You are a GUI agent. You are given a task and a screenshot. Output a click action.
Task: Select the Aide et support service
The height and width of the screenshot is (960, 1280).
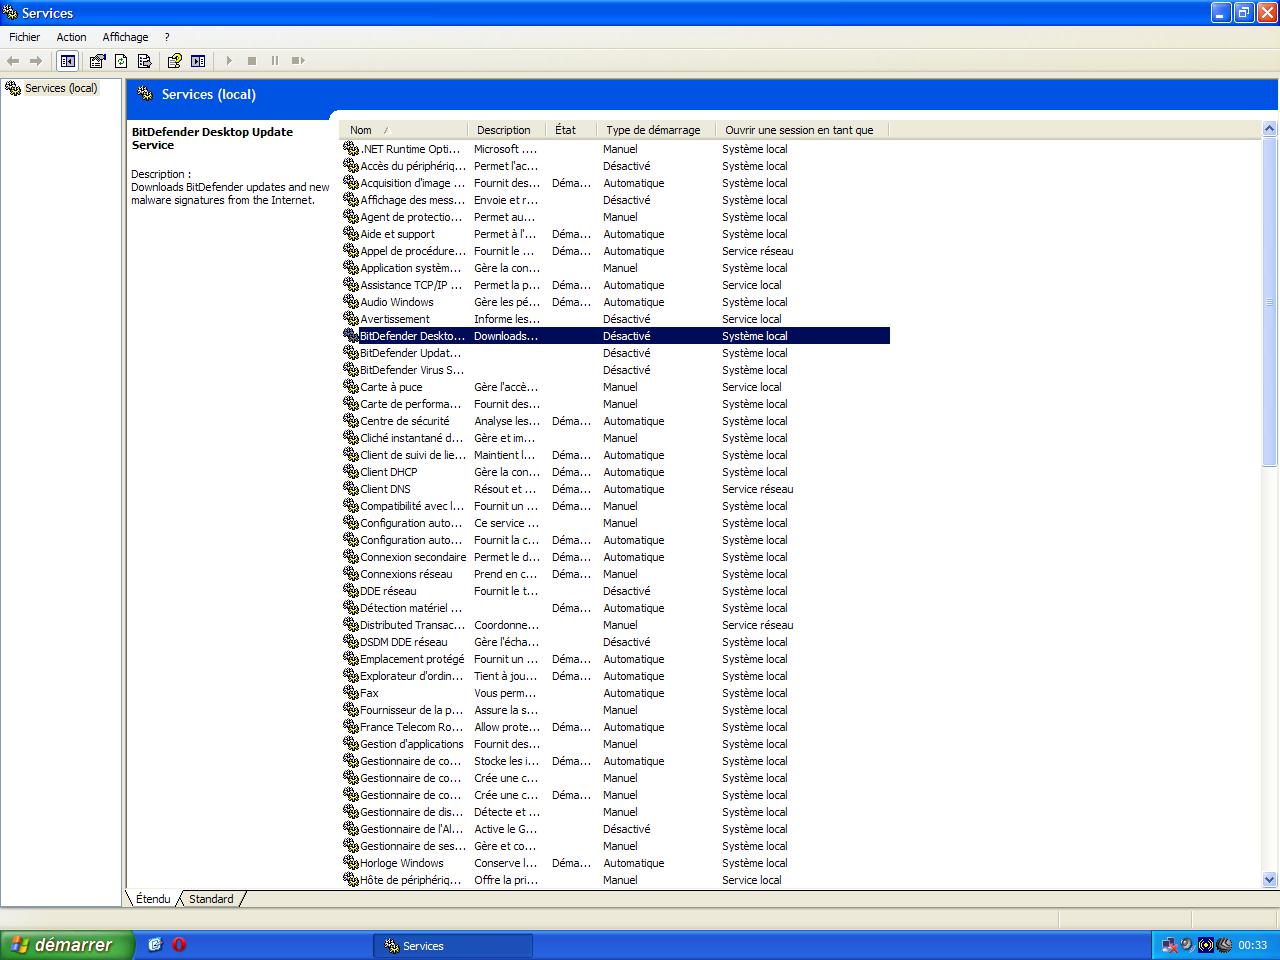(615, 234)
